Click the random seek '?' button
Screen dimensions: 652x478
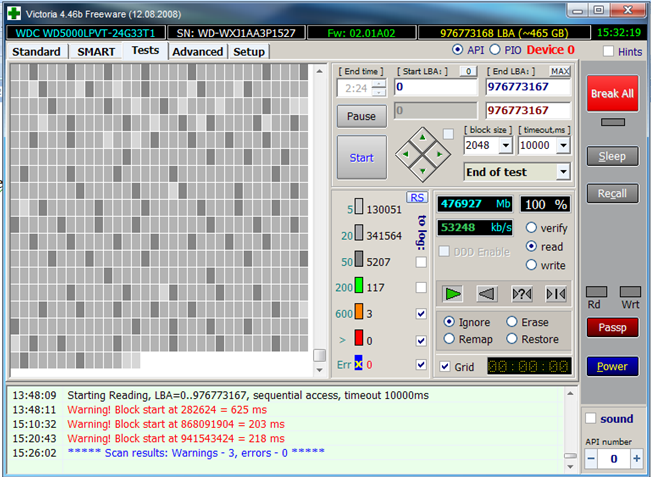[521, 294]
